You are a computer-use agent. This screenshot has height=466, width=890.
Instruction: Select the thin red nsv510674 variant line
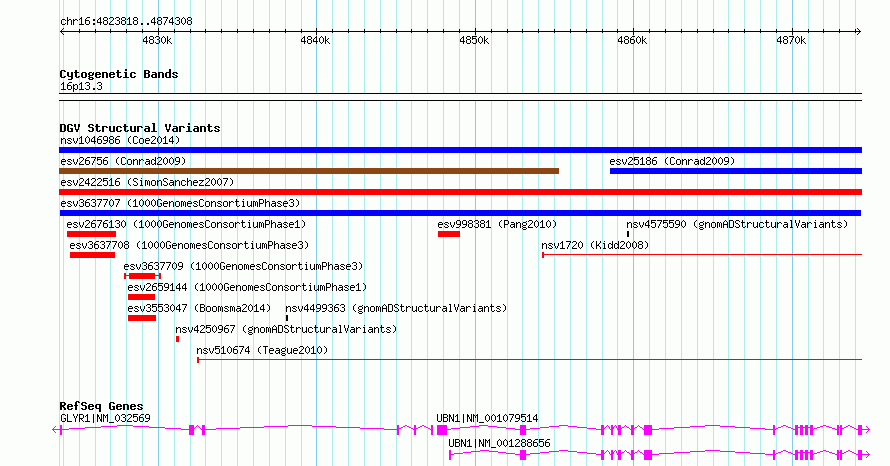[x=530, y=360]
